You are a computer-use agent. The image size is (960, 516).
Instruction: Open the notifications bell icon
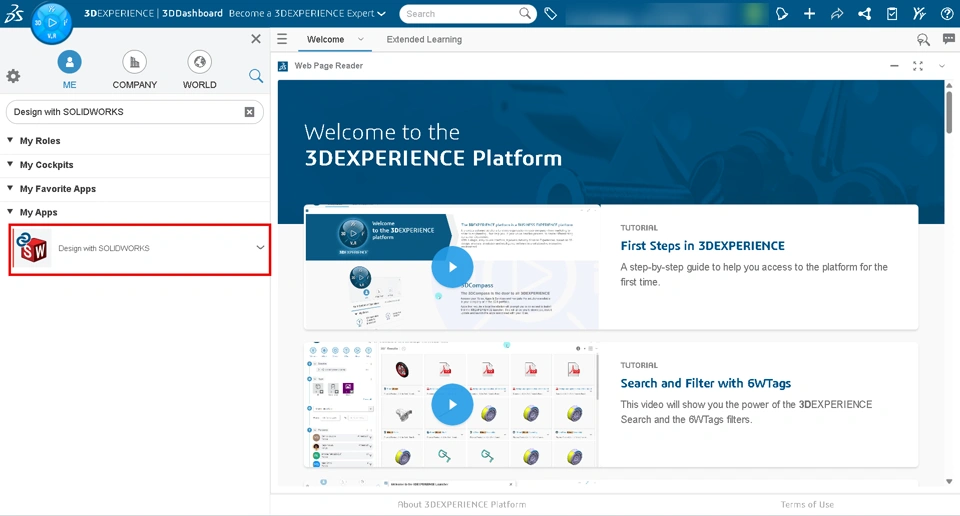point(781,14)
